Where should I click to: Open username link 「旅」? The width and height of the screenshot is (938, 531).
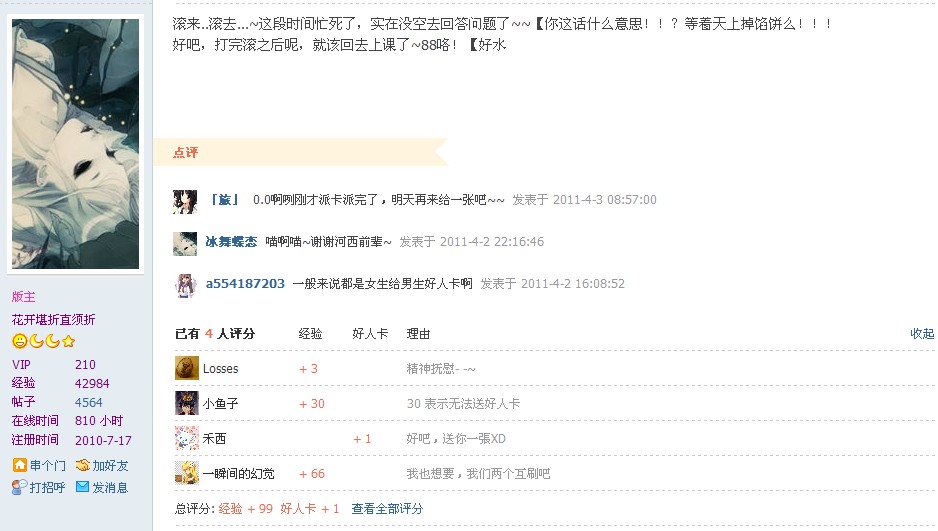pos(225,200)
